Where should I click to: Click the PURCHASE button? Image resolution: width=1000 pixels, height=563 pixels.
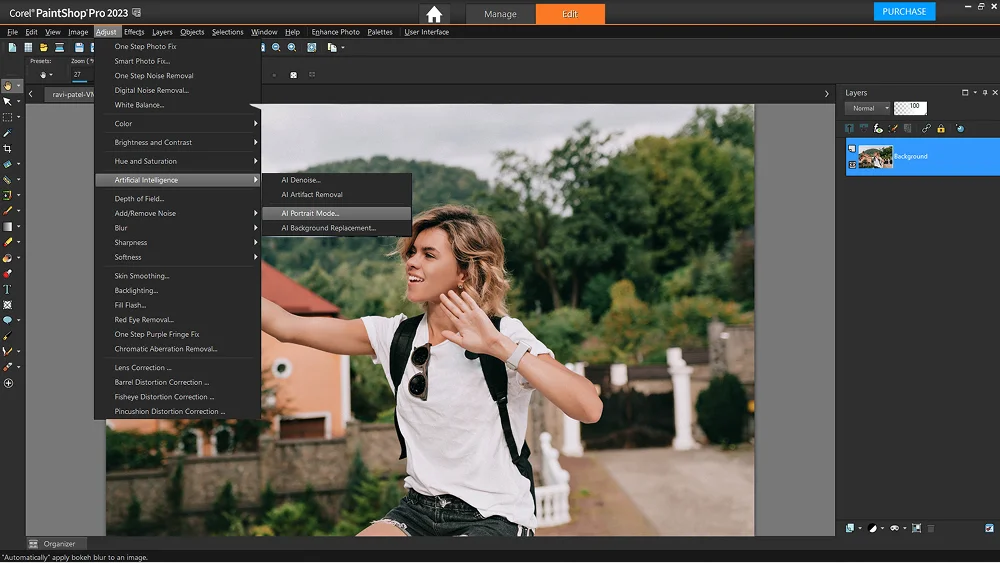[904, 12]
